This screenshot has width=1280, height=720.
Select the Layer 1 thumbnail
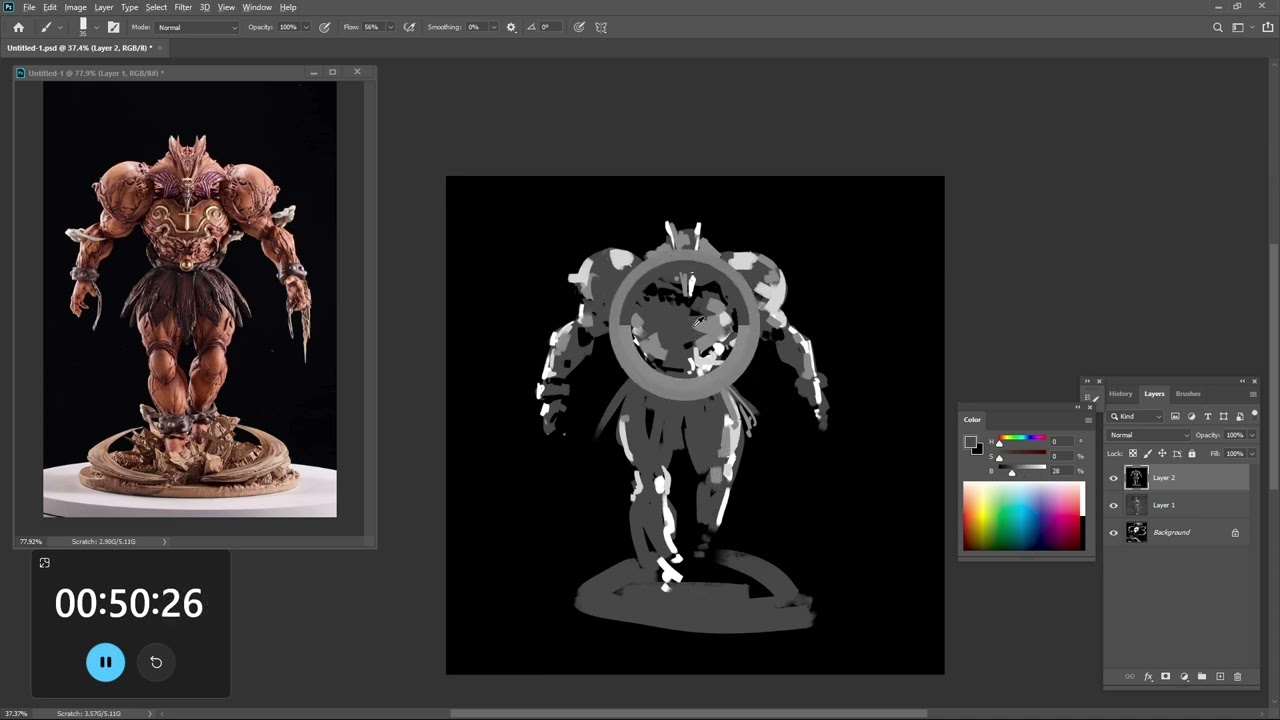1136,505
